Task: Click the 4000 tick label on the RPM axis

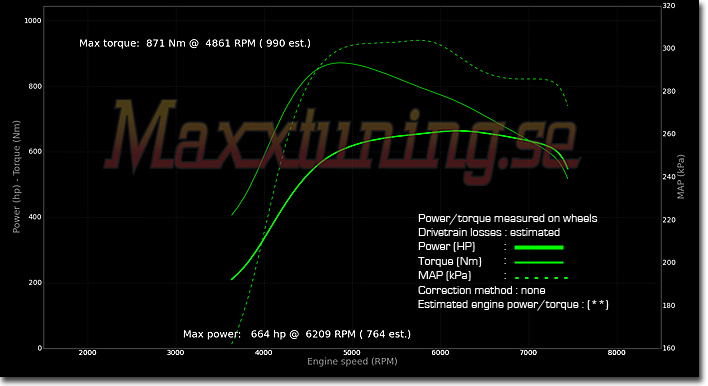Action: (263, 353)
